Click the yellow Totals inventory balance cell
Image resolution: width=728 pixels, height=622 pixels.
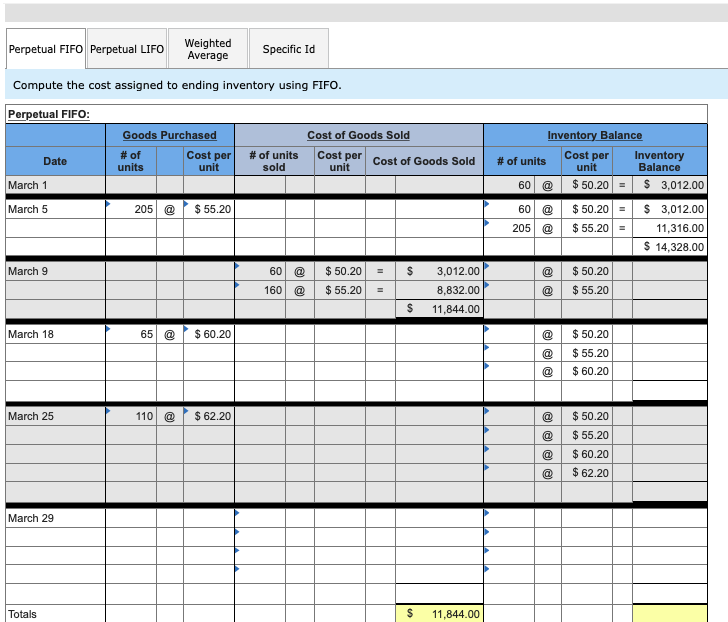(670, 614)
